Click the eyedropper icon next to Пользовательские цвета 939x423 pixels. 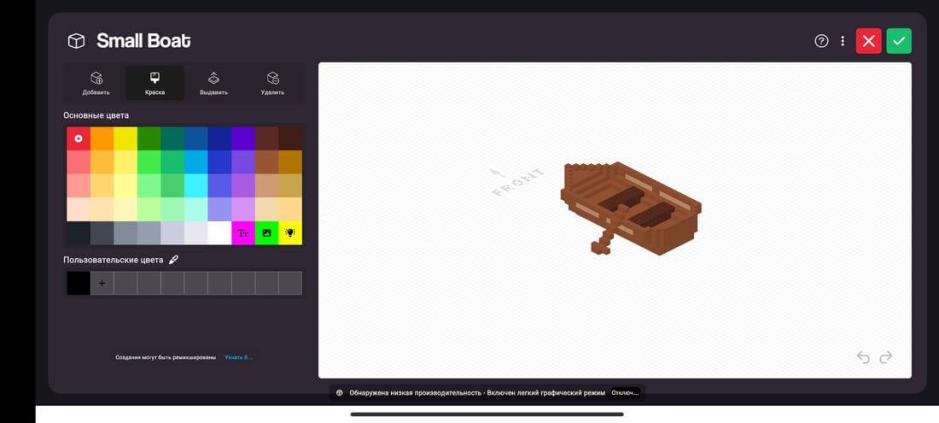click(x=173, y=259)
